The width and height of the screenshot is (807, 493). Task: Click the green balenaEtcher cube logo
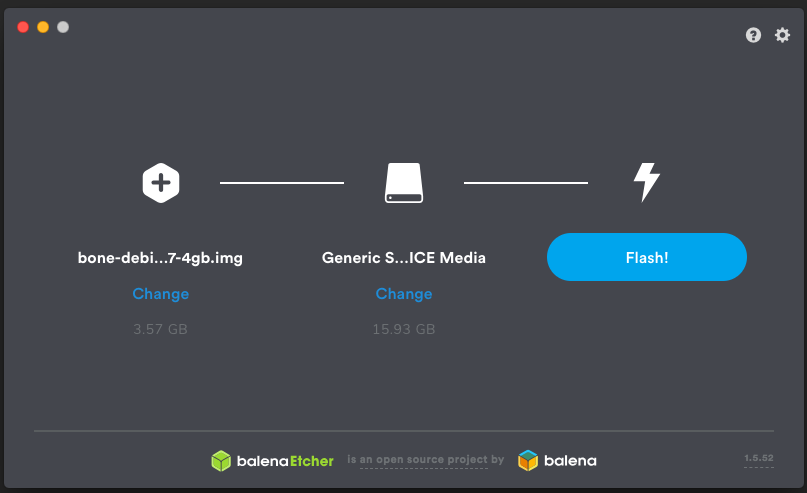[x=221, y=461]
